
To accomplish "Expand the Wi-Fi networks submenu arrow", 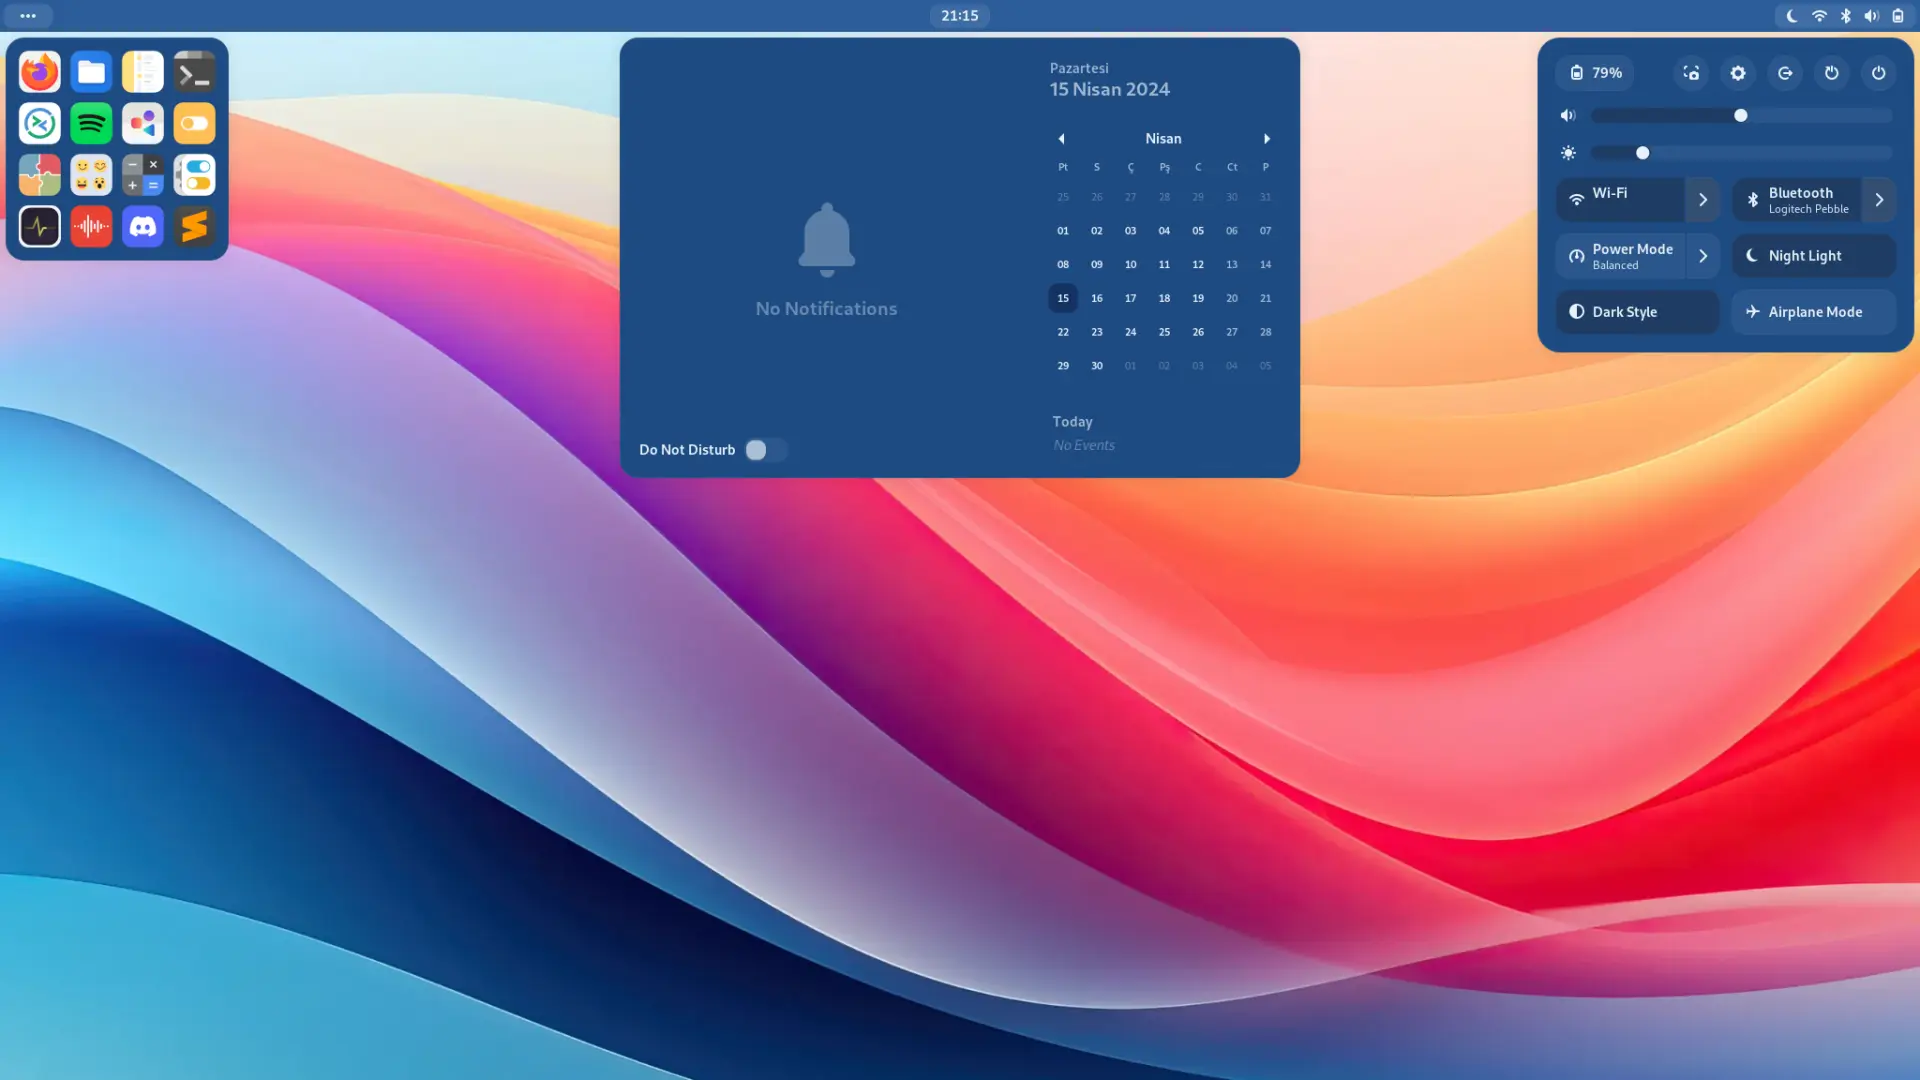I will pyautogui.click(x=1703, y=200).
